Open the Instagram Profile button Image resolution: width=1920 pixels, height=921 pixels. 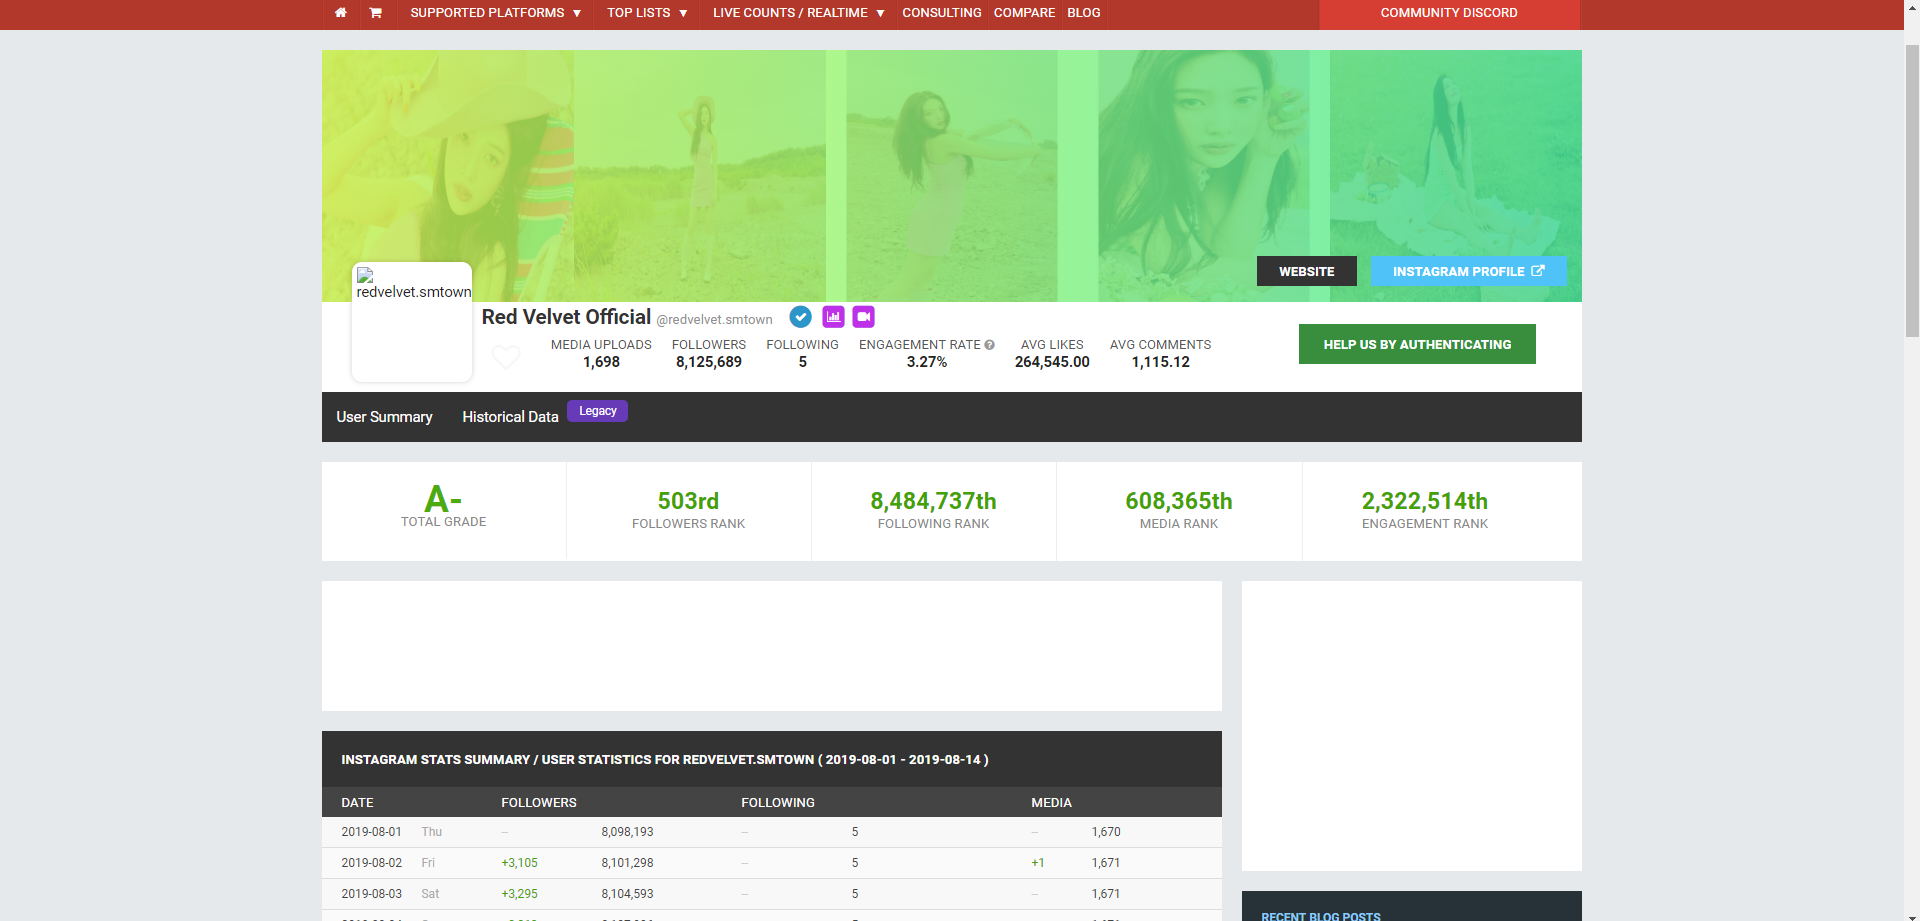coord(1469,271)
